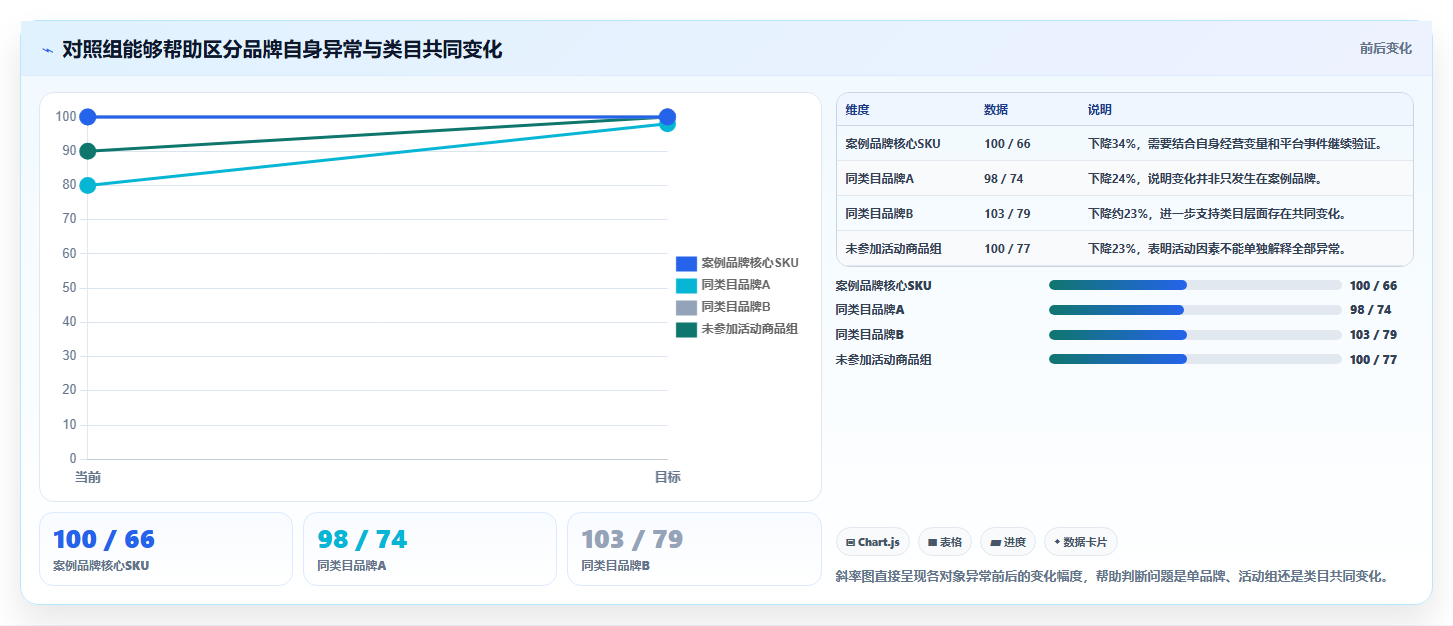
Task: Click the 前后变化 label in header
Action: coord(1385,48)
